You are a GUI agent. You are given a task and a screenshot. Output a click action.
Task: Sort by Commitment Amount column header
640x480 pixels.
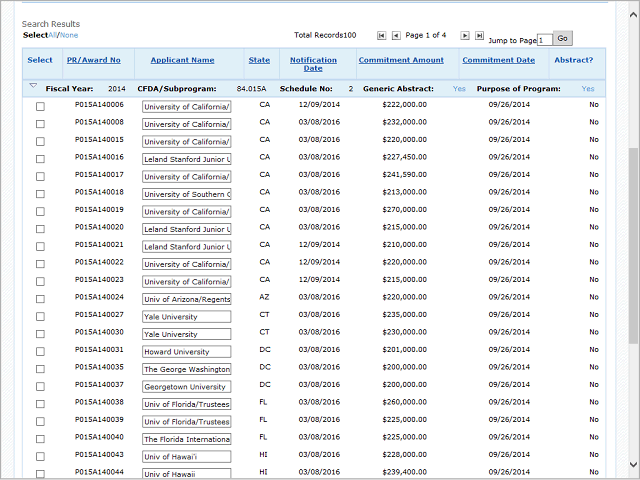pyautogui.click(x=400, y=60)
